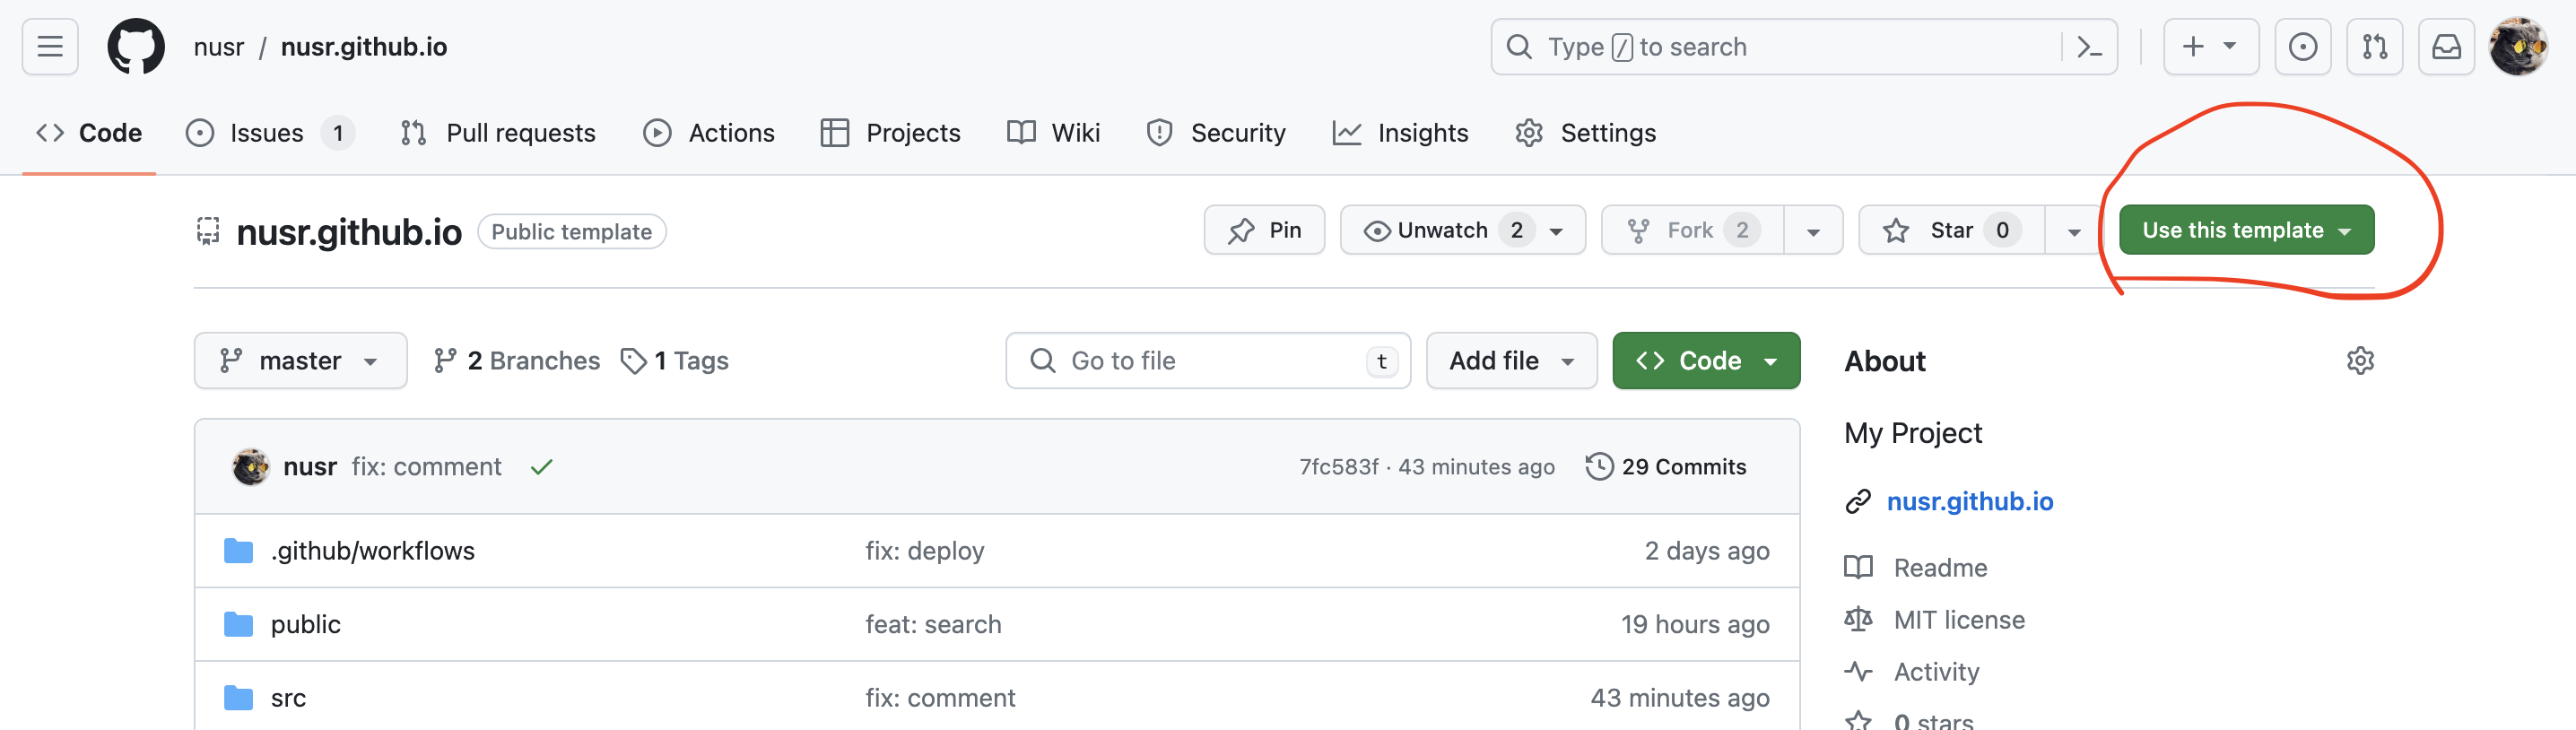Open nusr.github.io breadcrumb link
Screen dimensions: 2576x730
pyautogui.click(x=364, y=47)
